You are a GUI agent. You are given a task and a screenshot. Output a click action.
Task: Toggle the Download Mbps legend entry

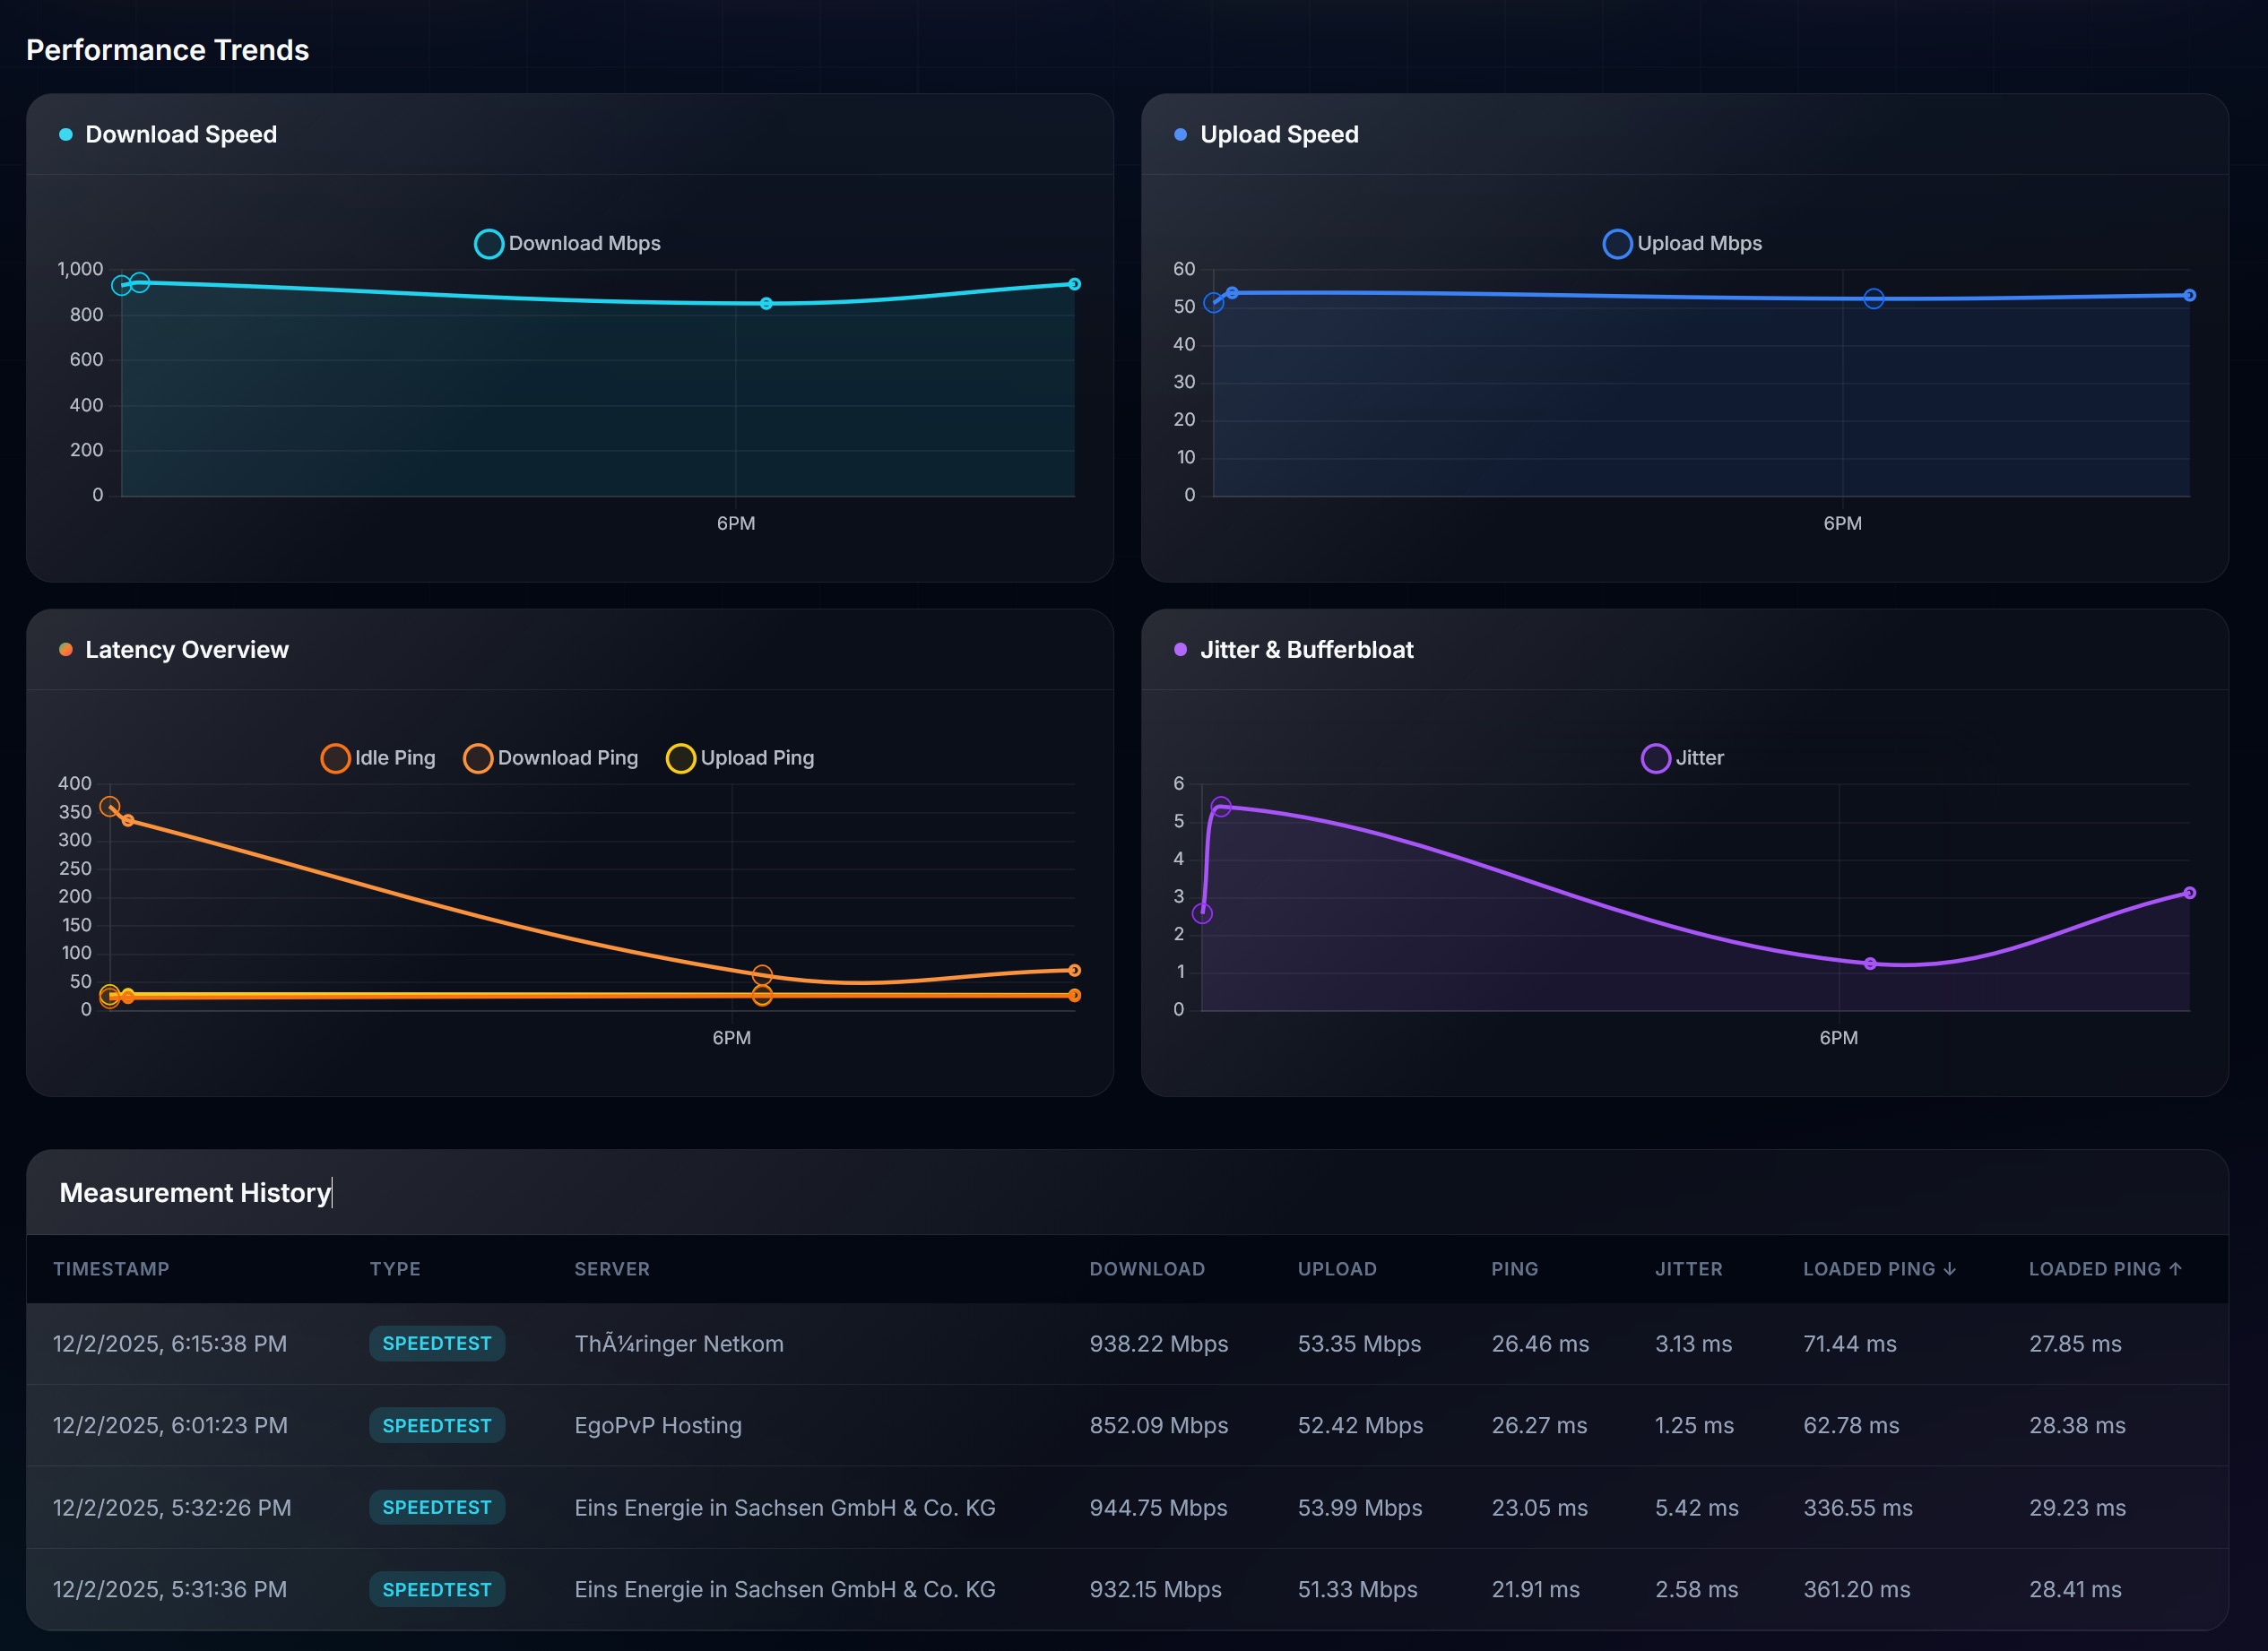567,243
